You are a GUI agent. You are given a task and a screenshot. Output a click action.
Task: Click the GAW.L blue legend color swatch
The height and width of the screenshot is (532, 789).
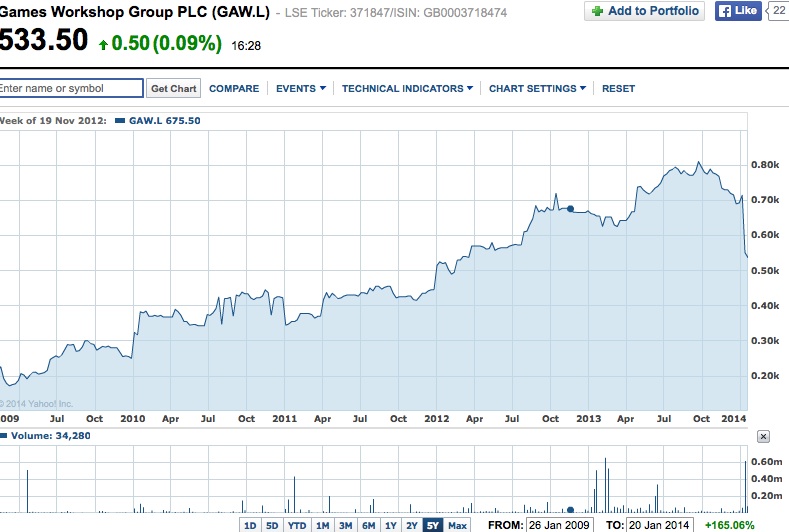pyautogui.click(x=120, y=121)
